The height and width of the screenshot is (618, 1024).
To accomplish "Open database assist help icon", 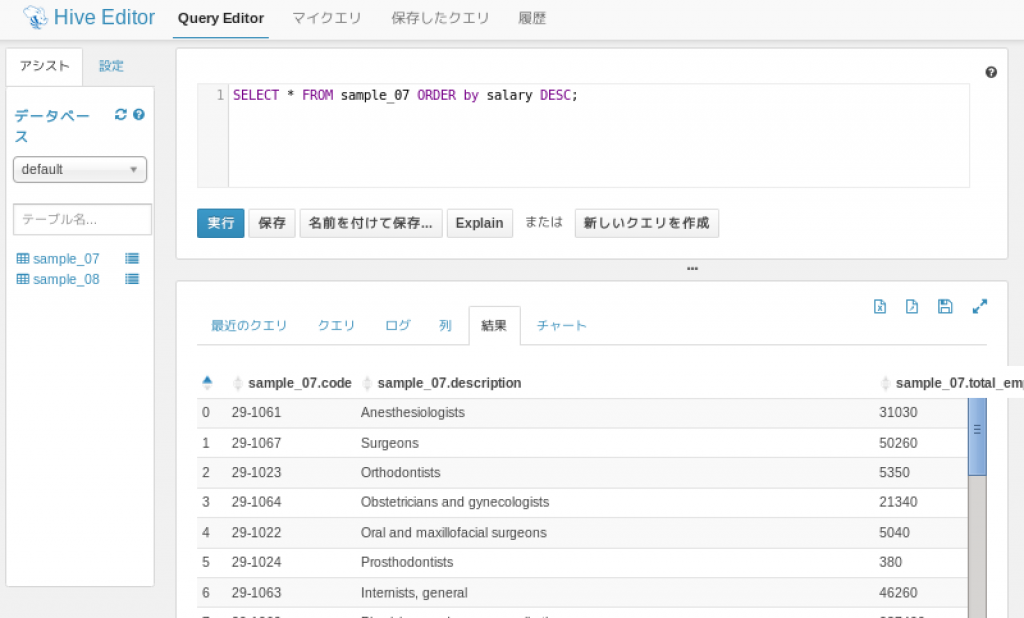I will tap(138, 114).
